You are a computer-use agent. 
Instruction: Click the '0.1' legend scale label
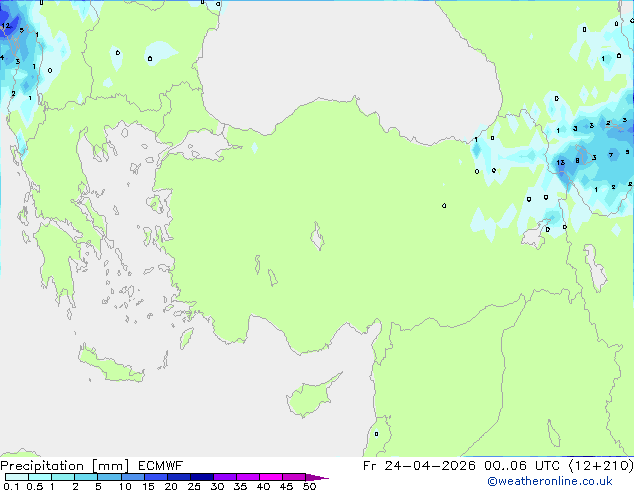(x=11, y=486)
